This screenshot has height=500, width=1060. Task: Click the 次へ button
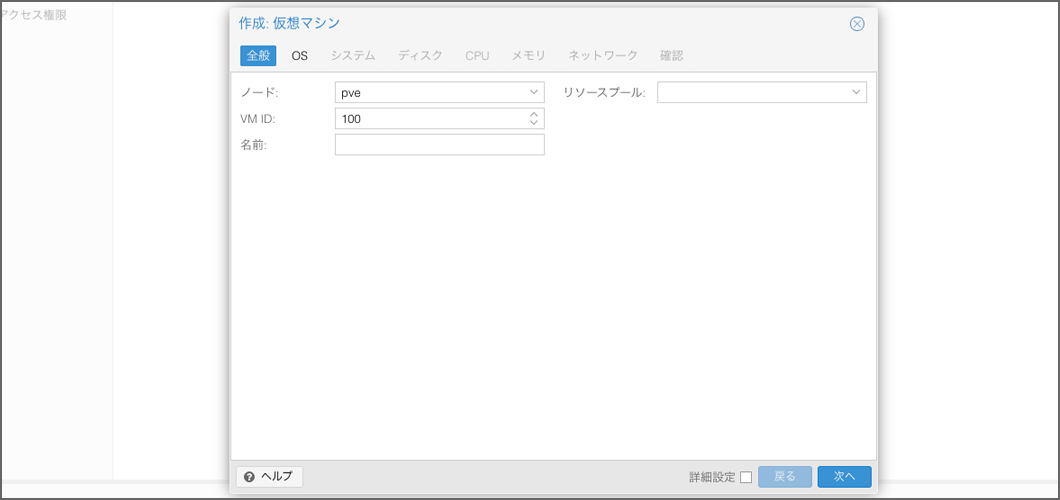[x=844, y=476]
